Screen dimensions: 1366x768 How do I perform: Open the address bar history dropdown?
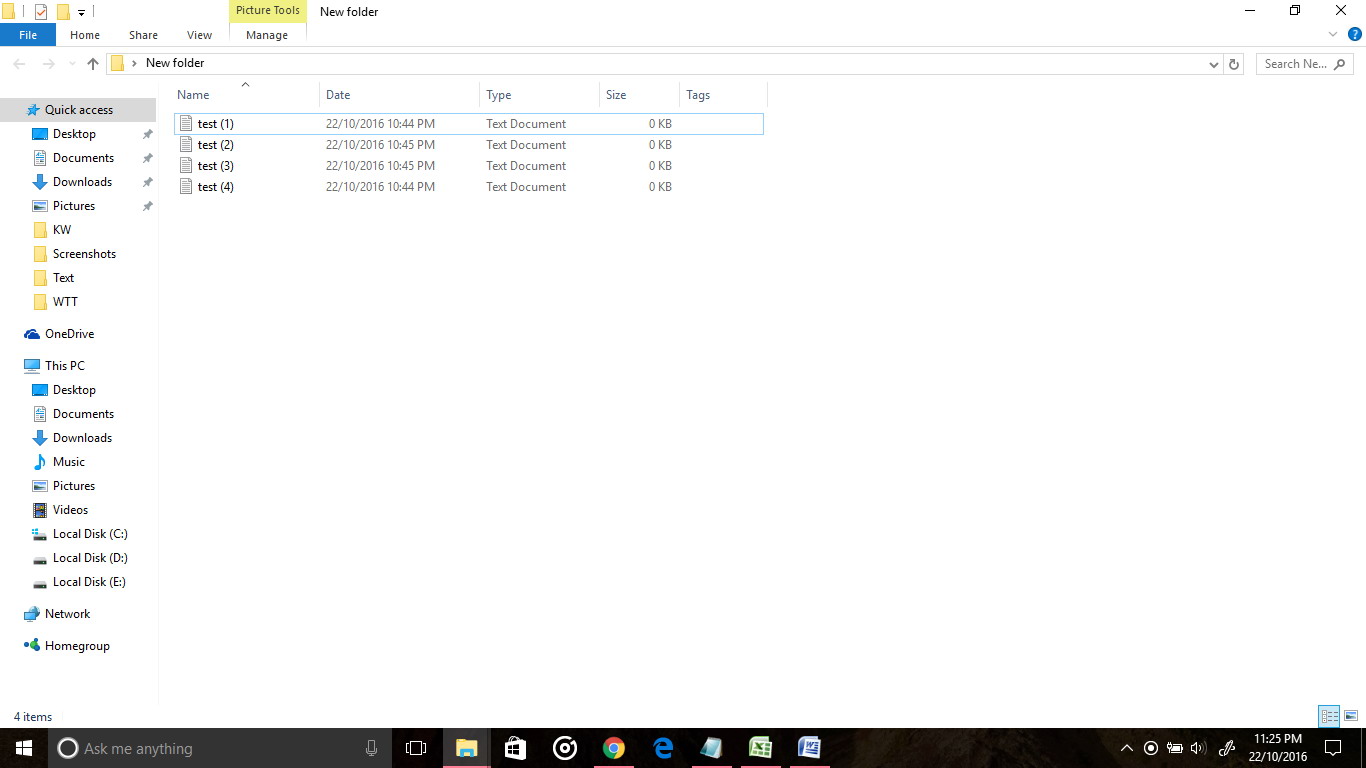click(1214, 64)
